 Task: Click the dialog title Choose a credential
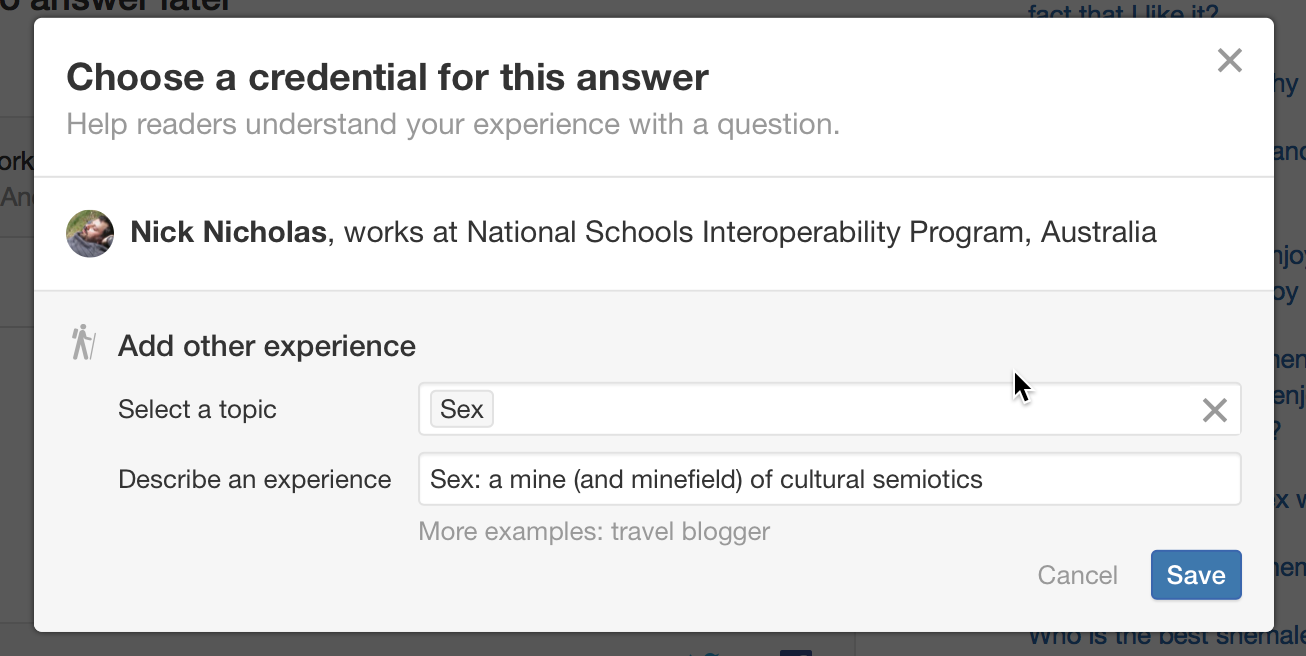pos(387,77)
